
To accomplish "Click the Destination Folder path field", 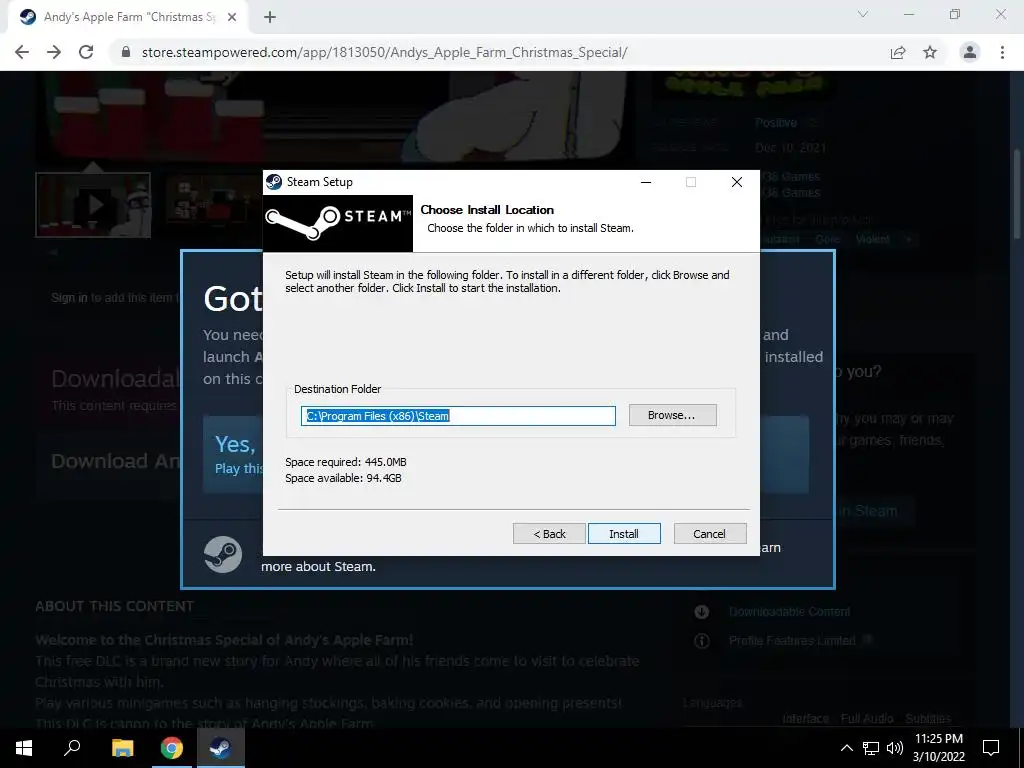I will point(458,416).
